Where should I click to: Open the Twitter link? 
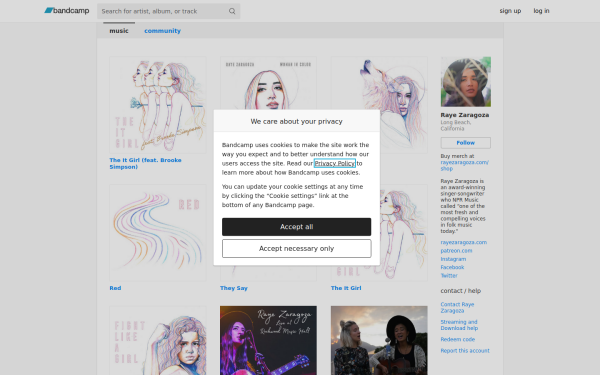(x=449, y=276)
